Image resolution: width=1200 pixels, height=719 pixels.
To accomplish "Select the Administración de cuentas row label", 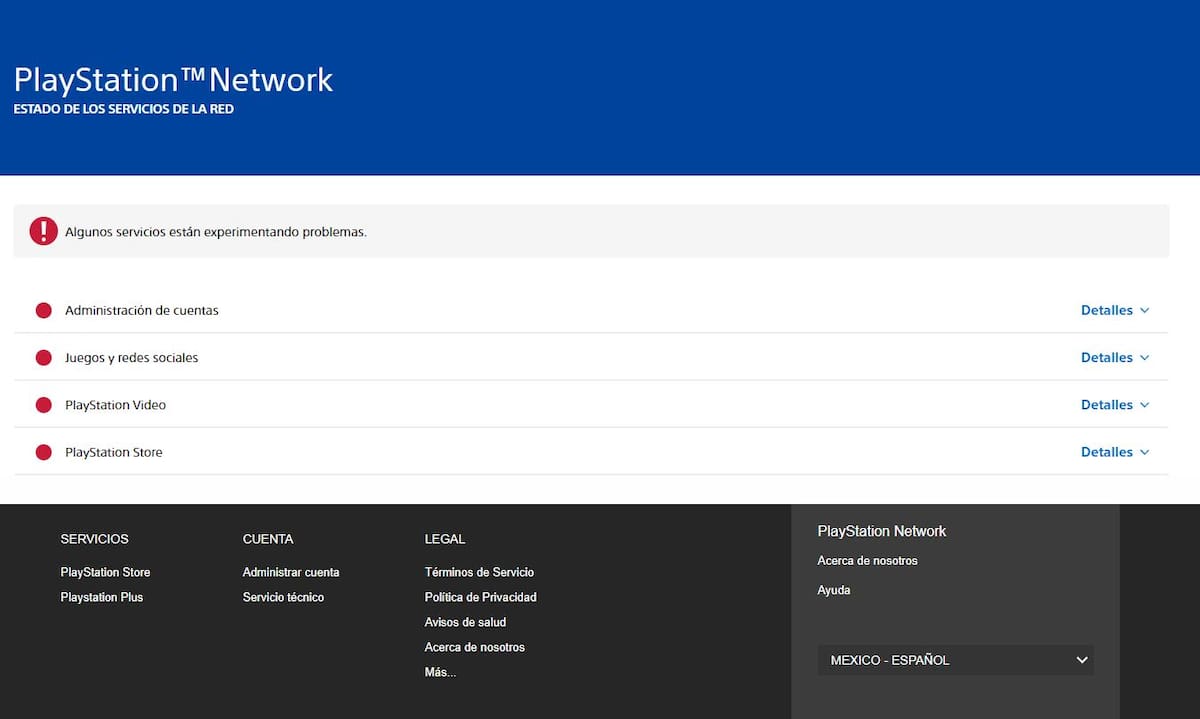I will pos(142,310).
